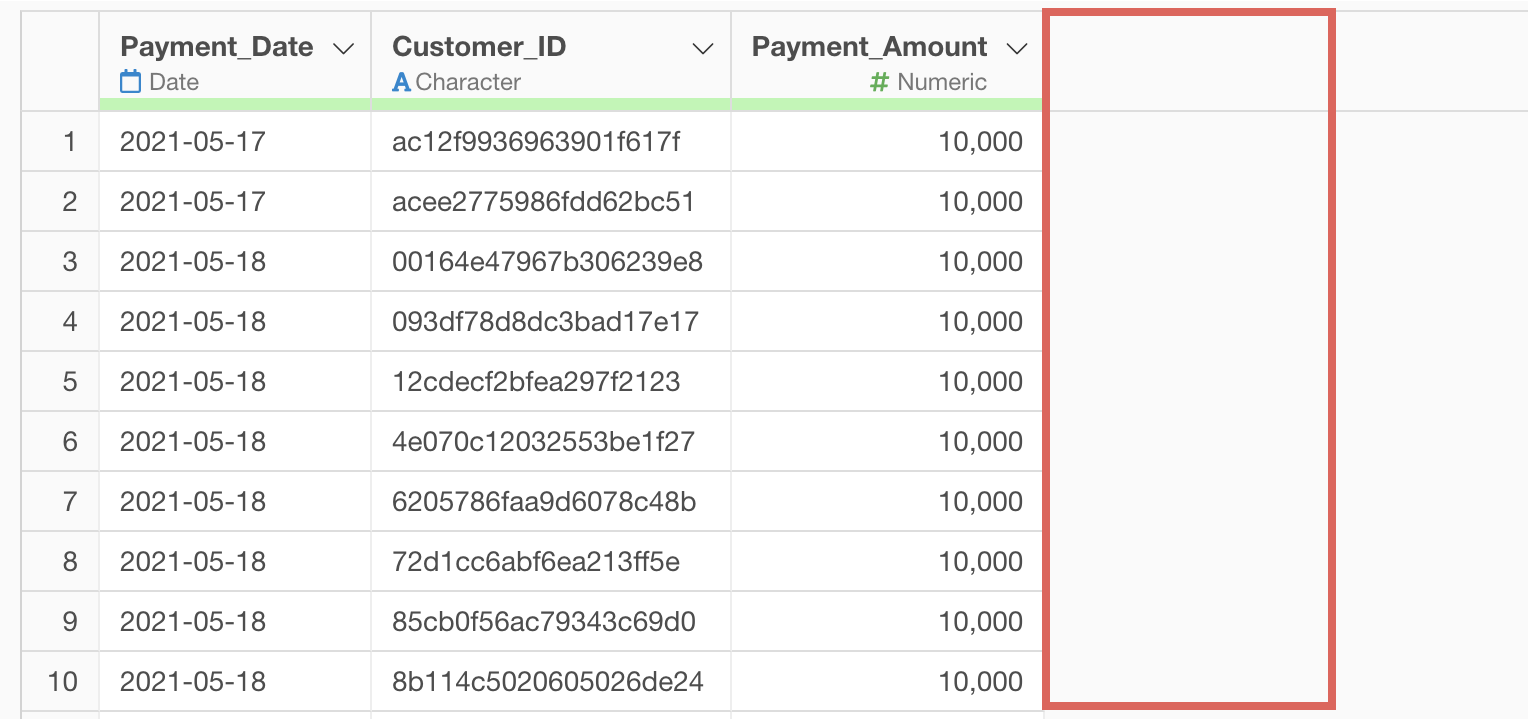
Task: Select the Customer_ID column header name
Action: (x=479, y=47)
